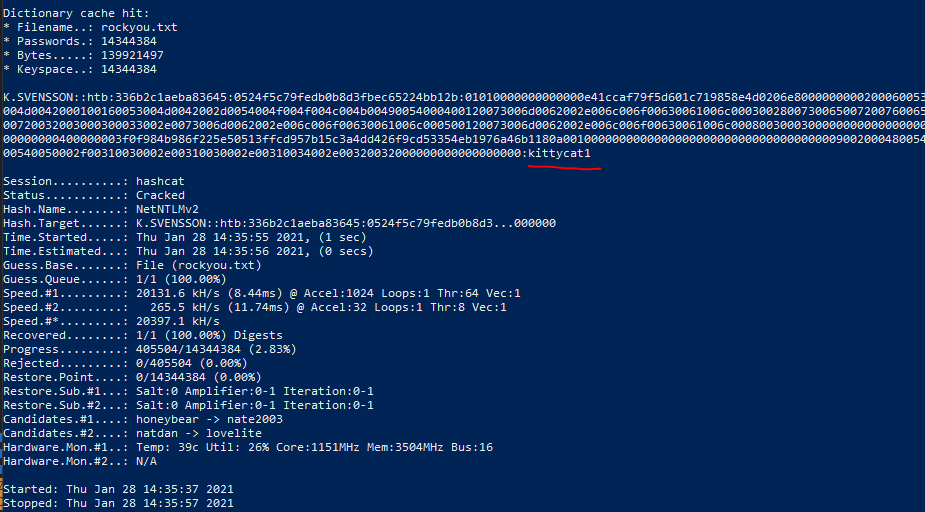Click the Candidates.#1 honeybear -> nate2003 text
This screenshot has height=512, width=925.
(209, 419)
